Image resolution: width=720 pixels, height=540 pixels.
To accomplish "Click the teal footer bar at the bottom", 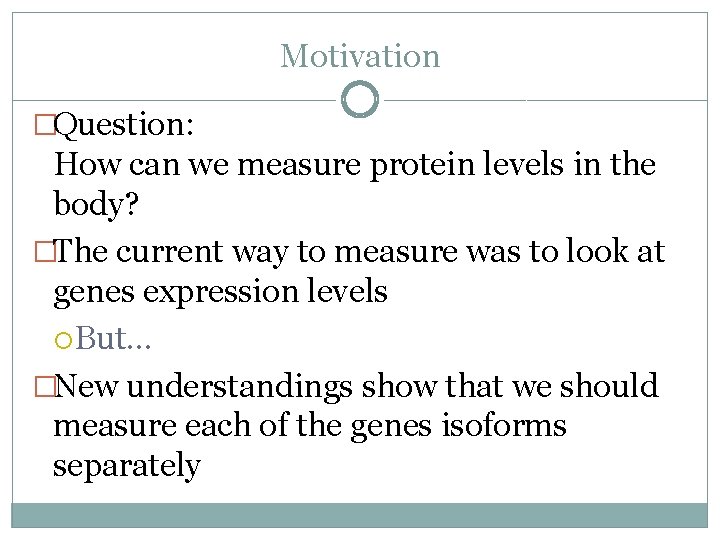I will [360, 515].
